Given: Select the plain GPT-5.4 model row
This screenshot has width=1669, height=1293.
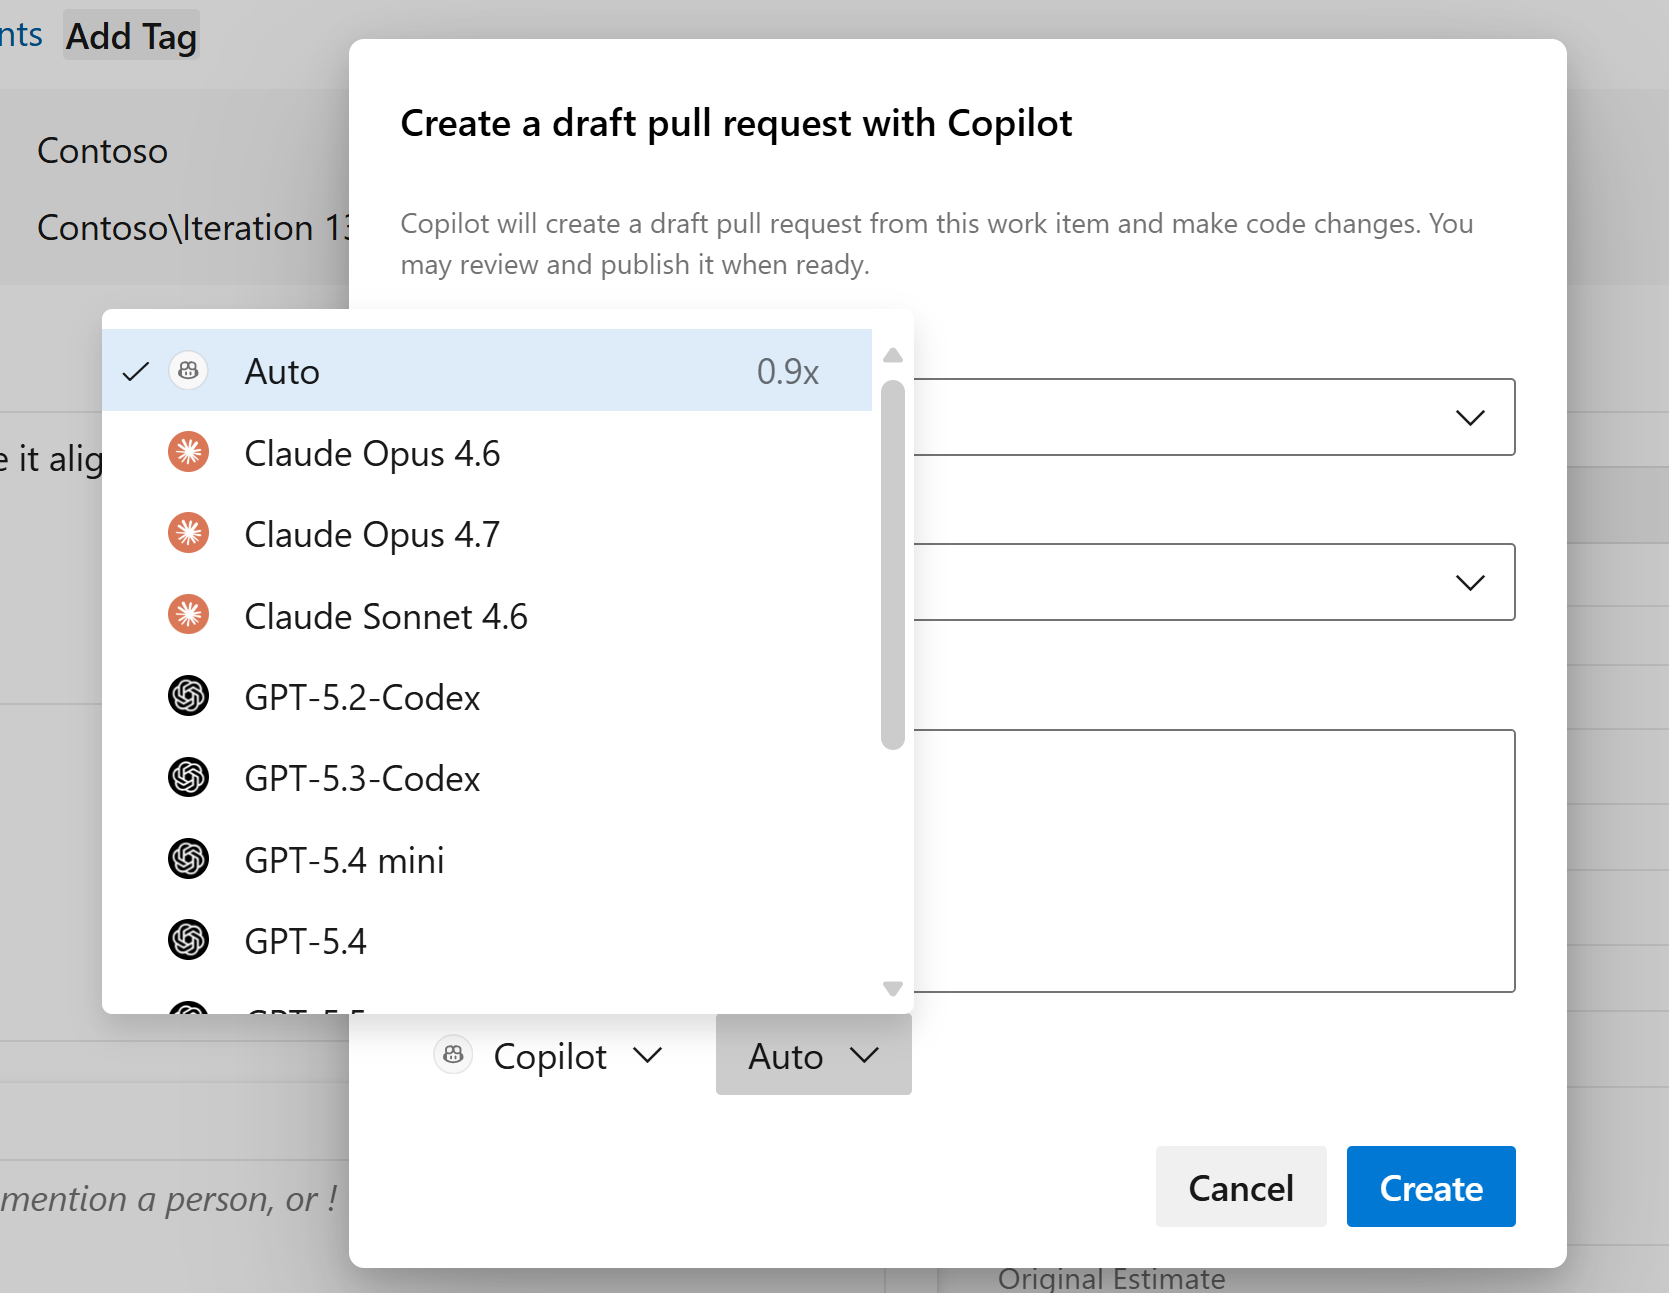Looking at the screenshot, I should pos(487,941).
